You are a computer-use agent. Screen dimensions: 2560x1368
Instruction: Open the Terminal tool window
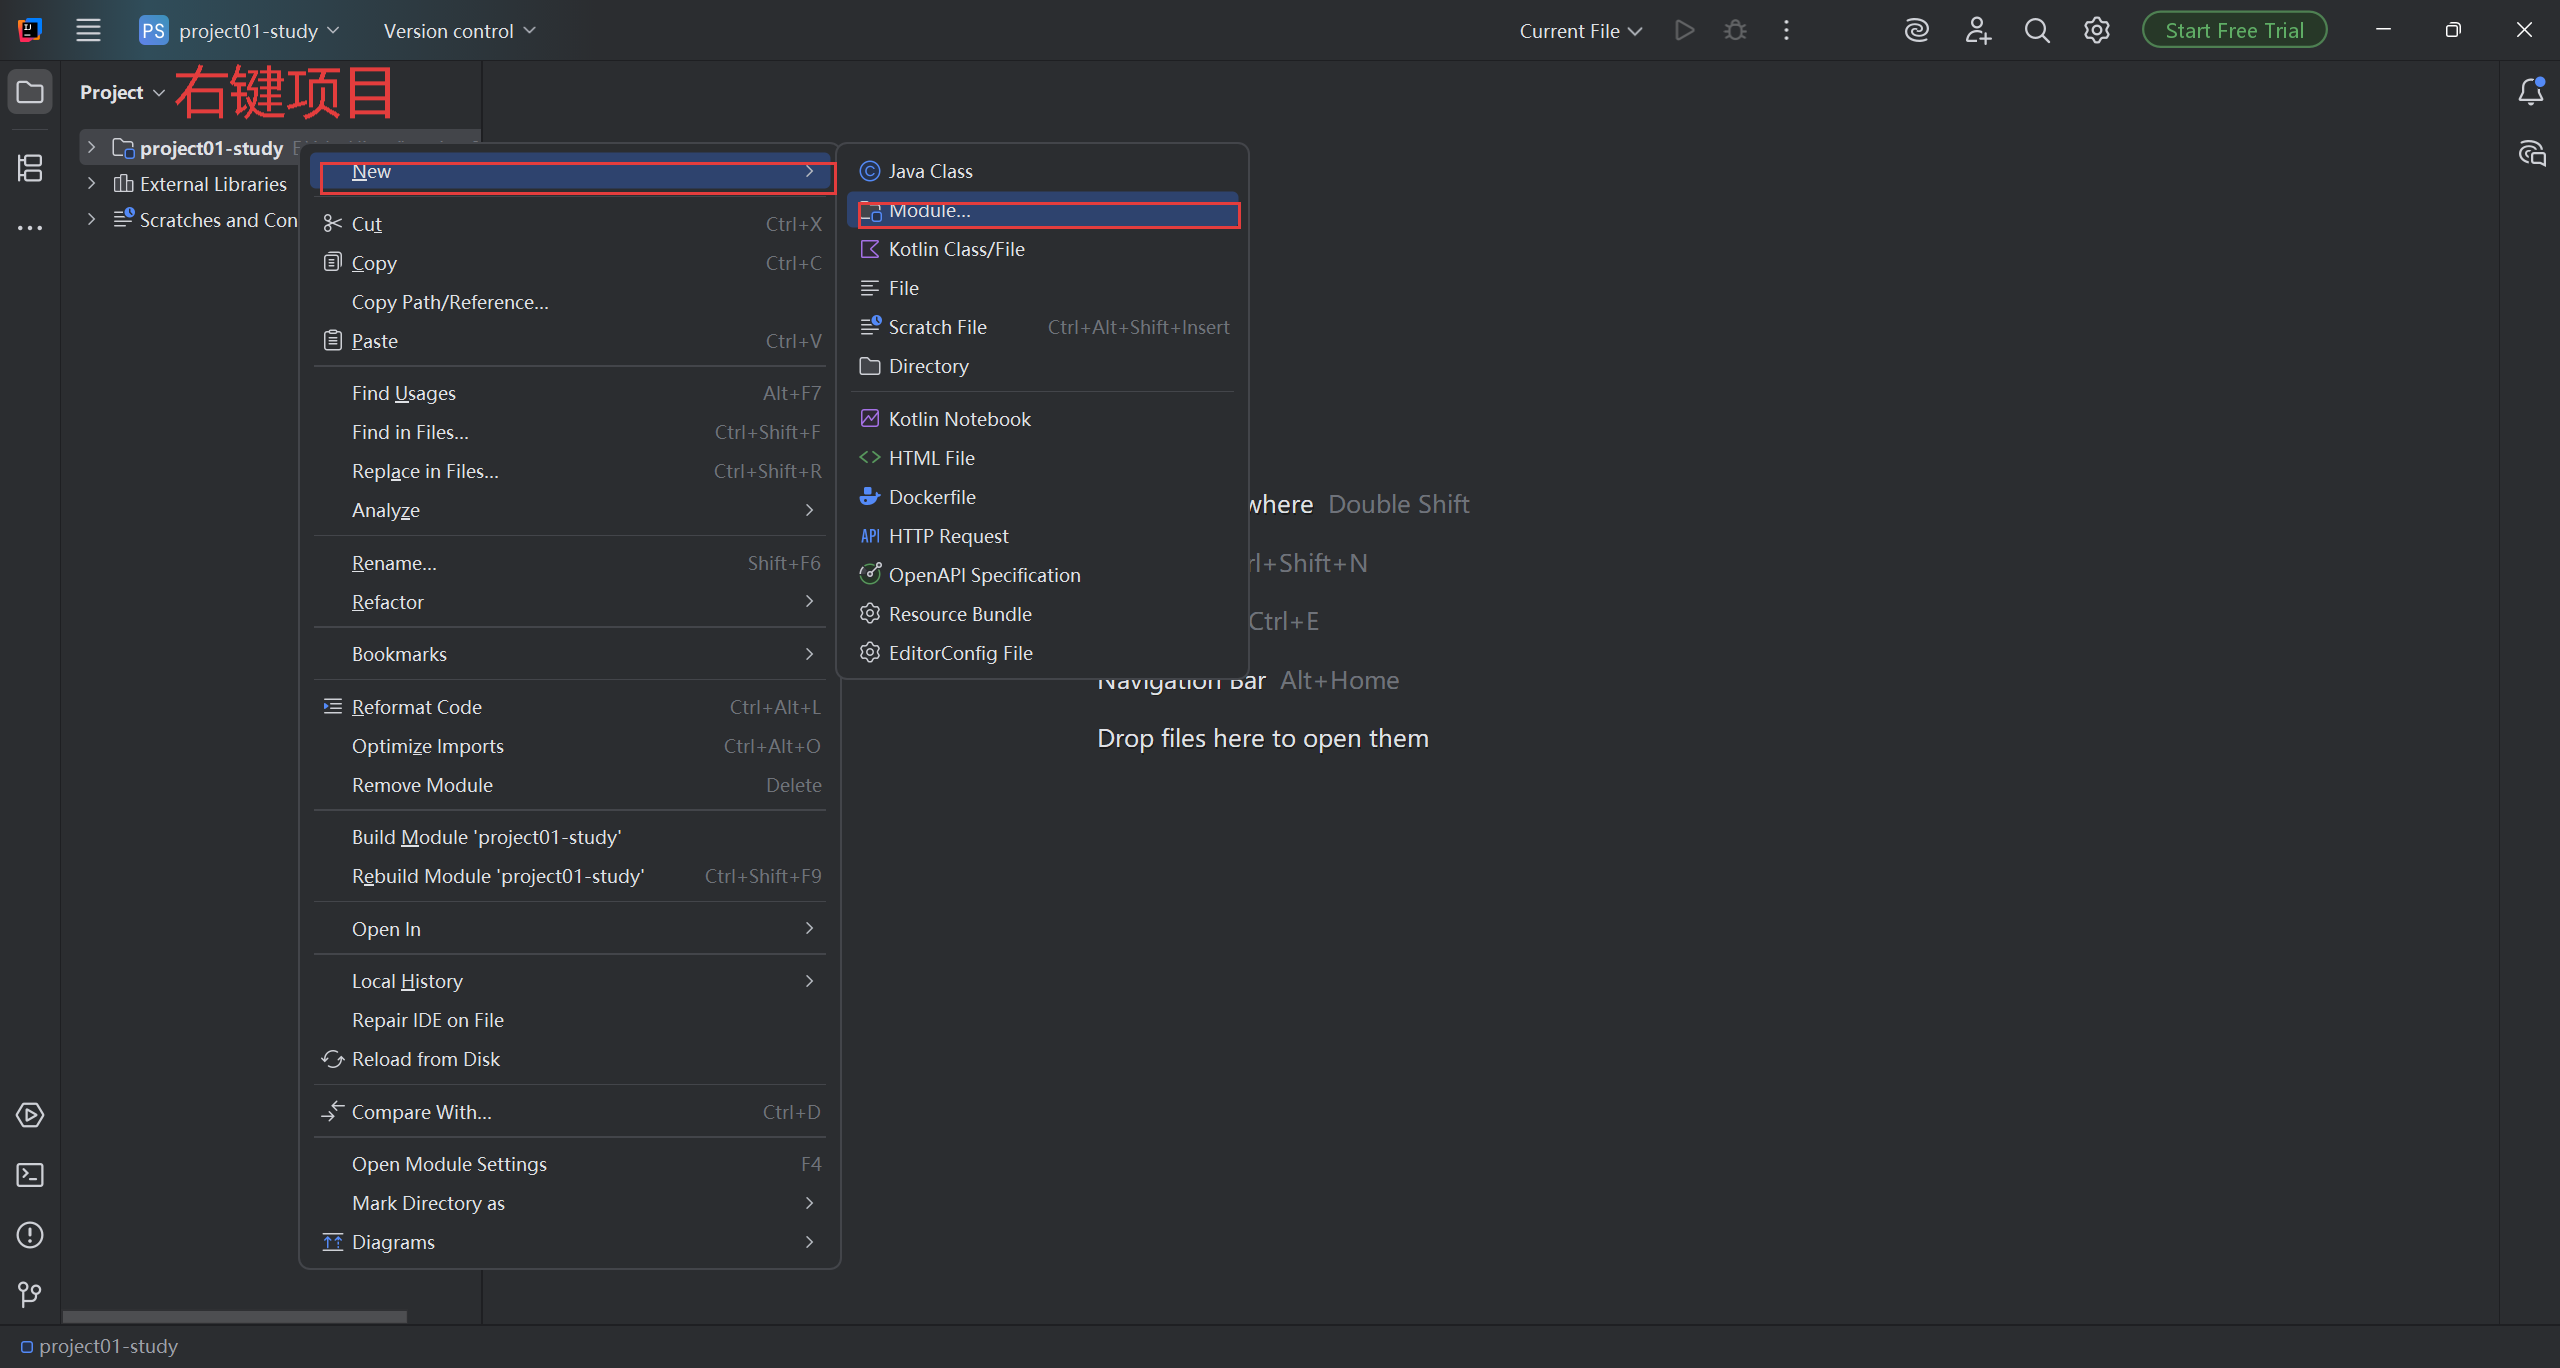click(30, 1175)
